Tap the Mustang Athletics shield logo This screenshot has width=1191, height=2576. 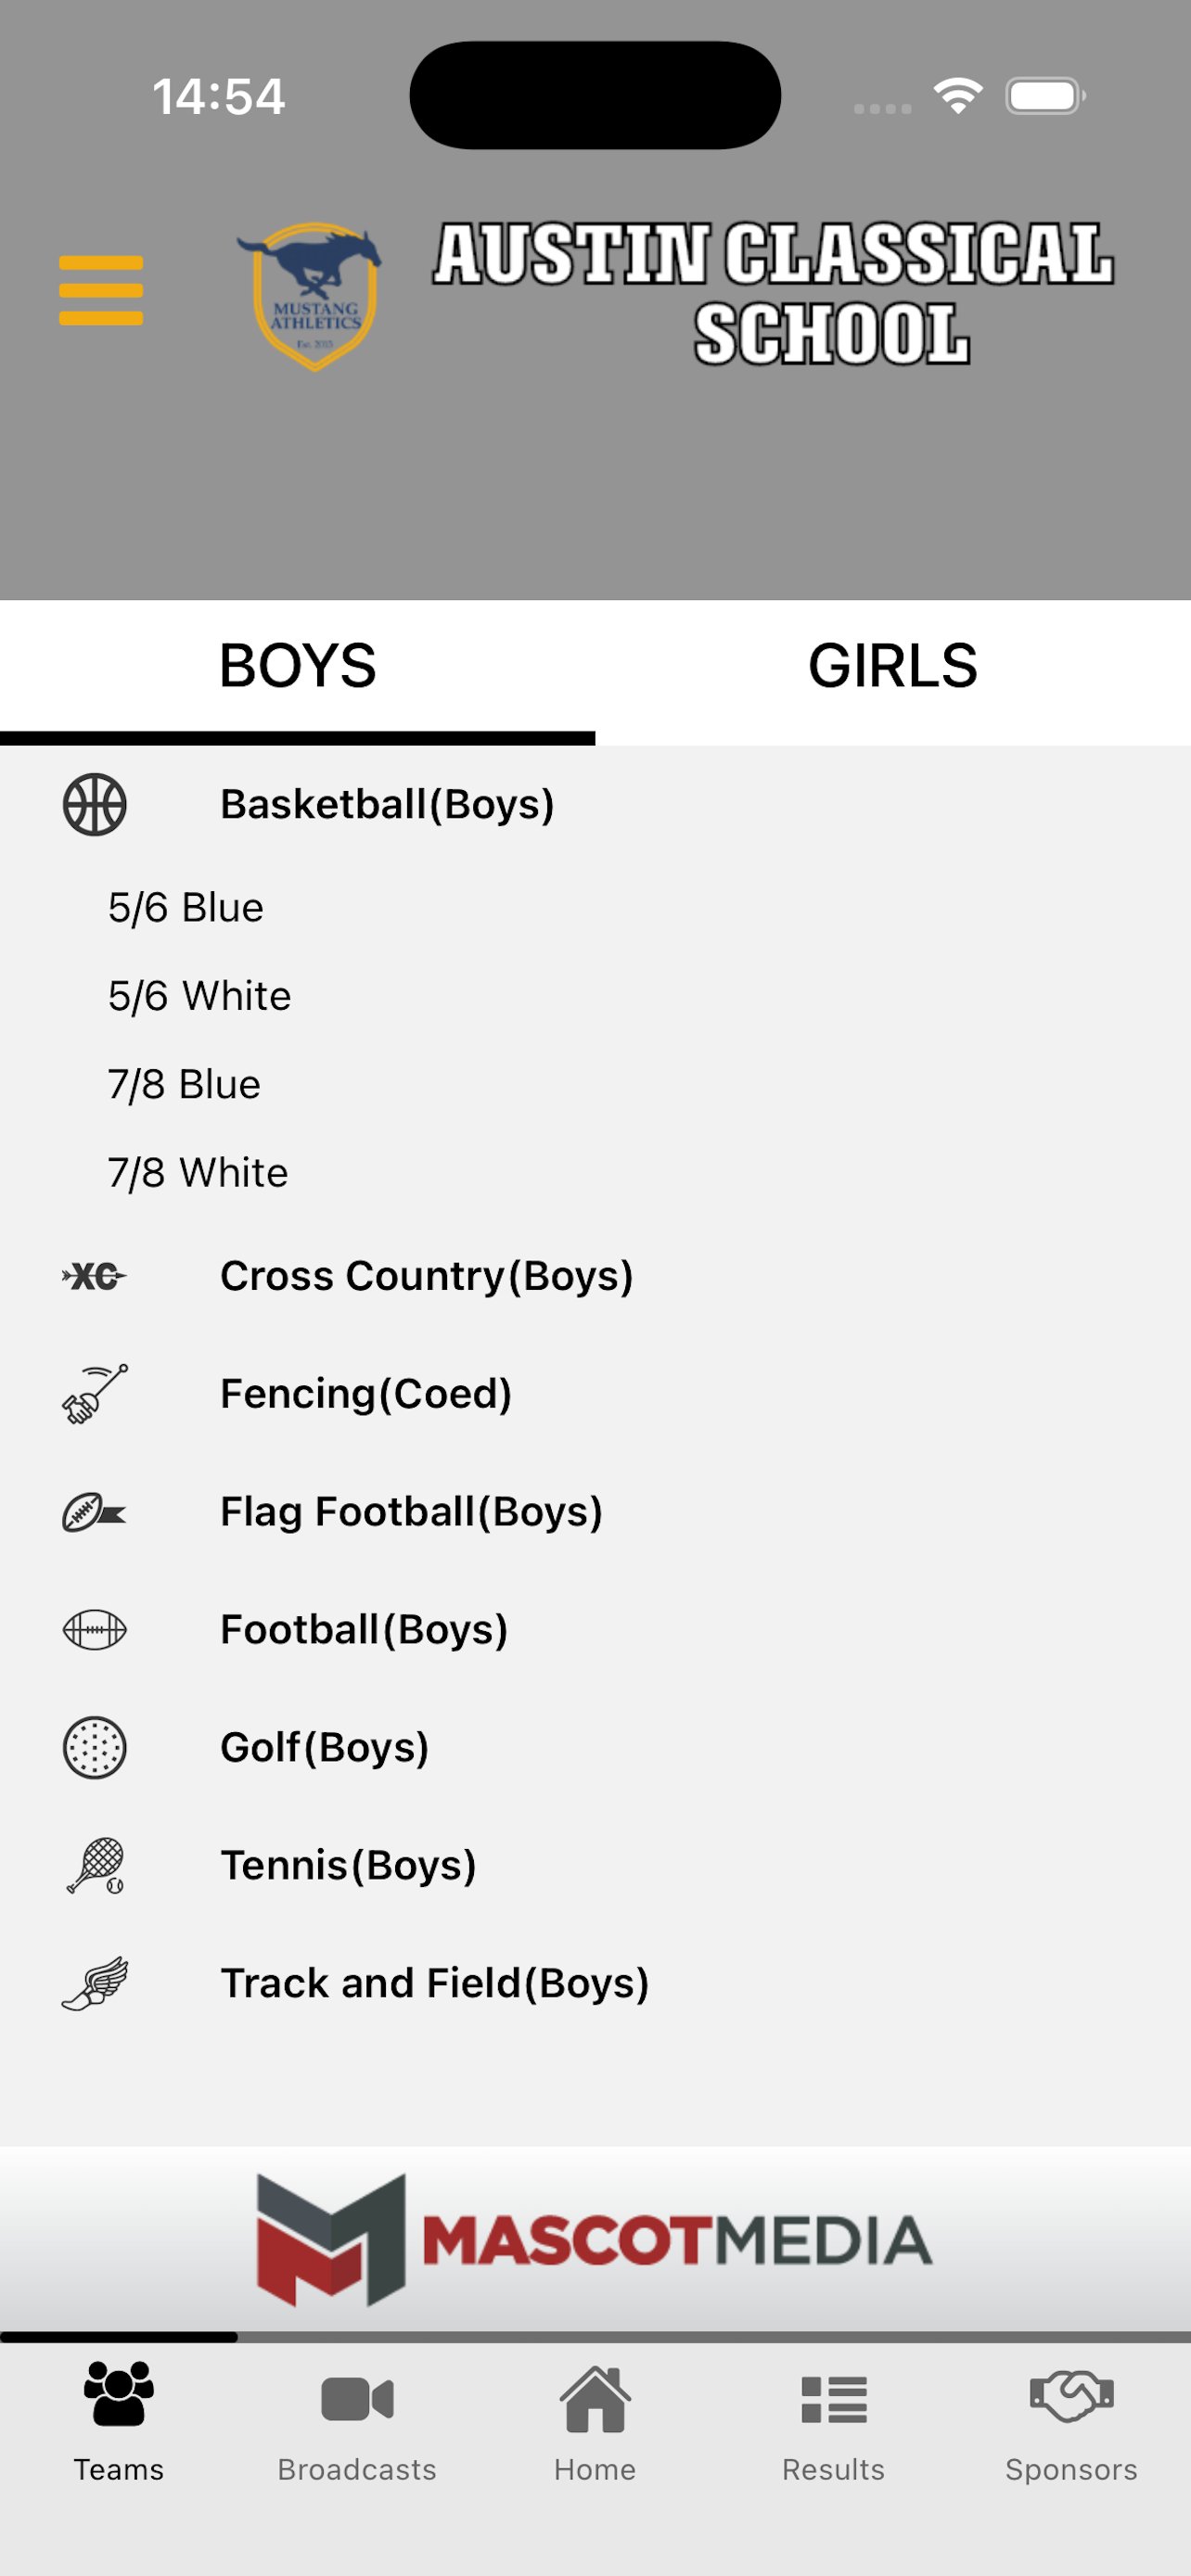tap(310, 296)
